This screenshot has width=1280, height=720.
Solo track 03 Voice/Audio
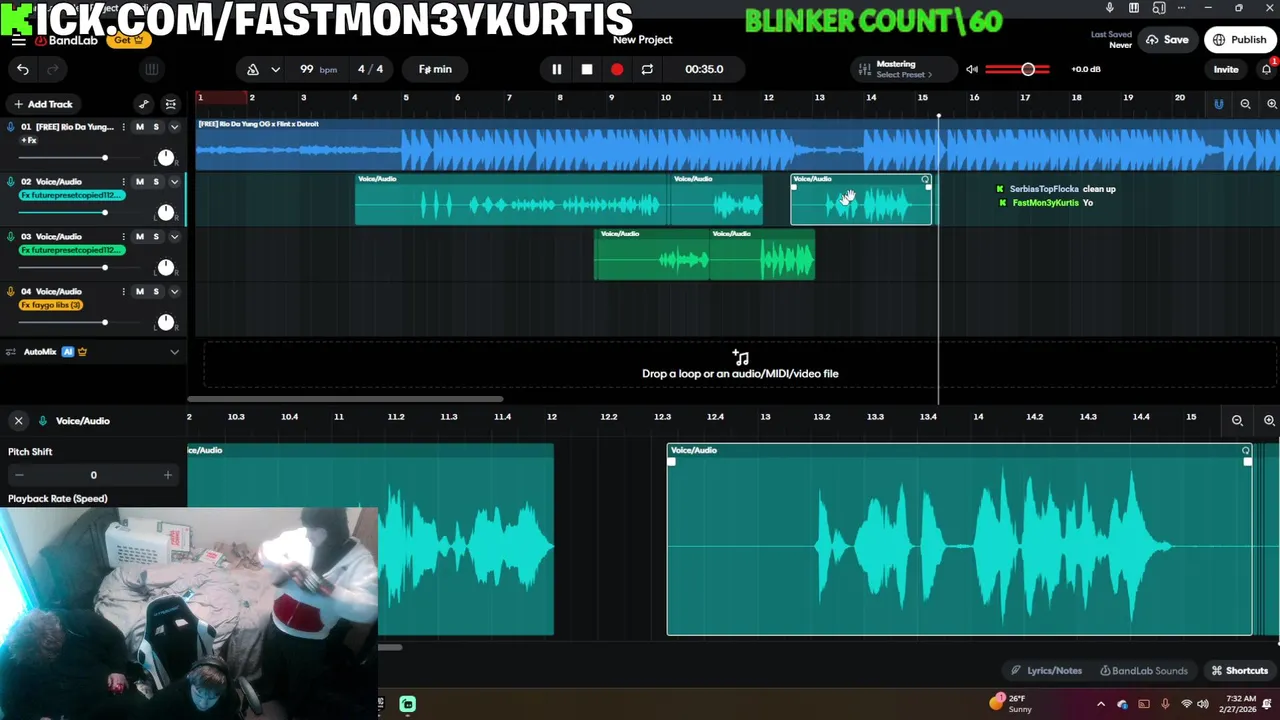pyautogui.click(x=156, y=237)
